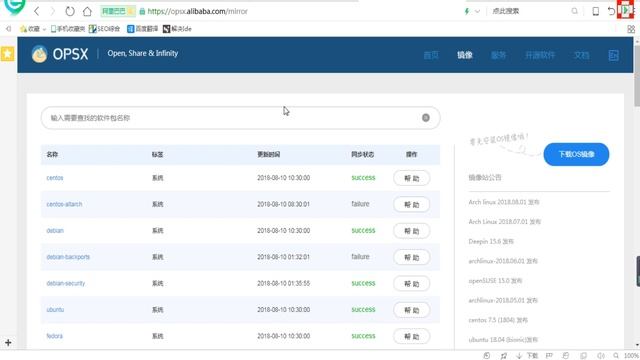Image resolution: width=640 pixels, height=360 pixels.
Task: Click the help button in fedora row
Action: click(x=411, y=336)
